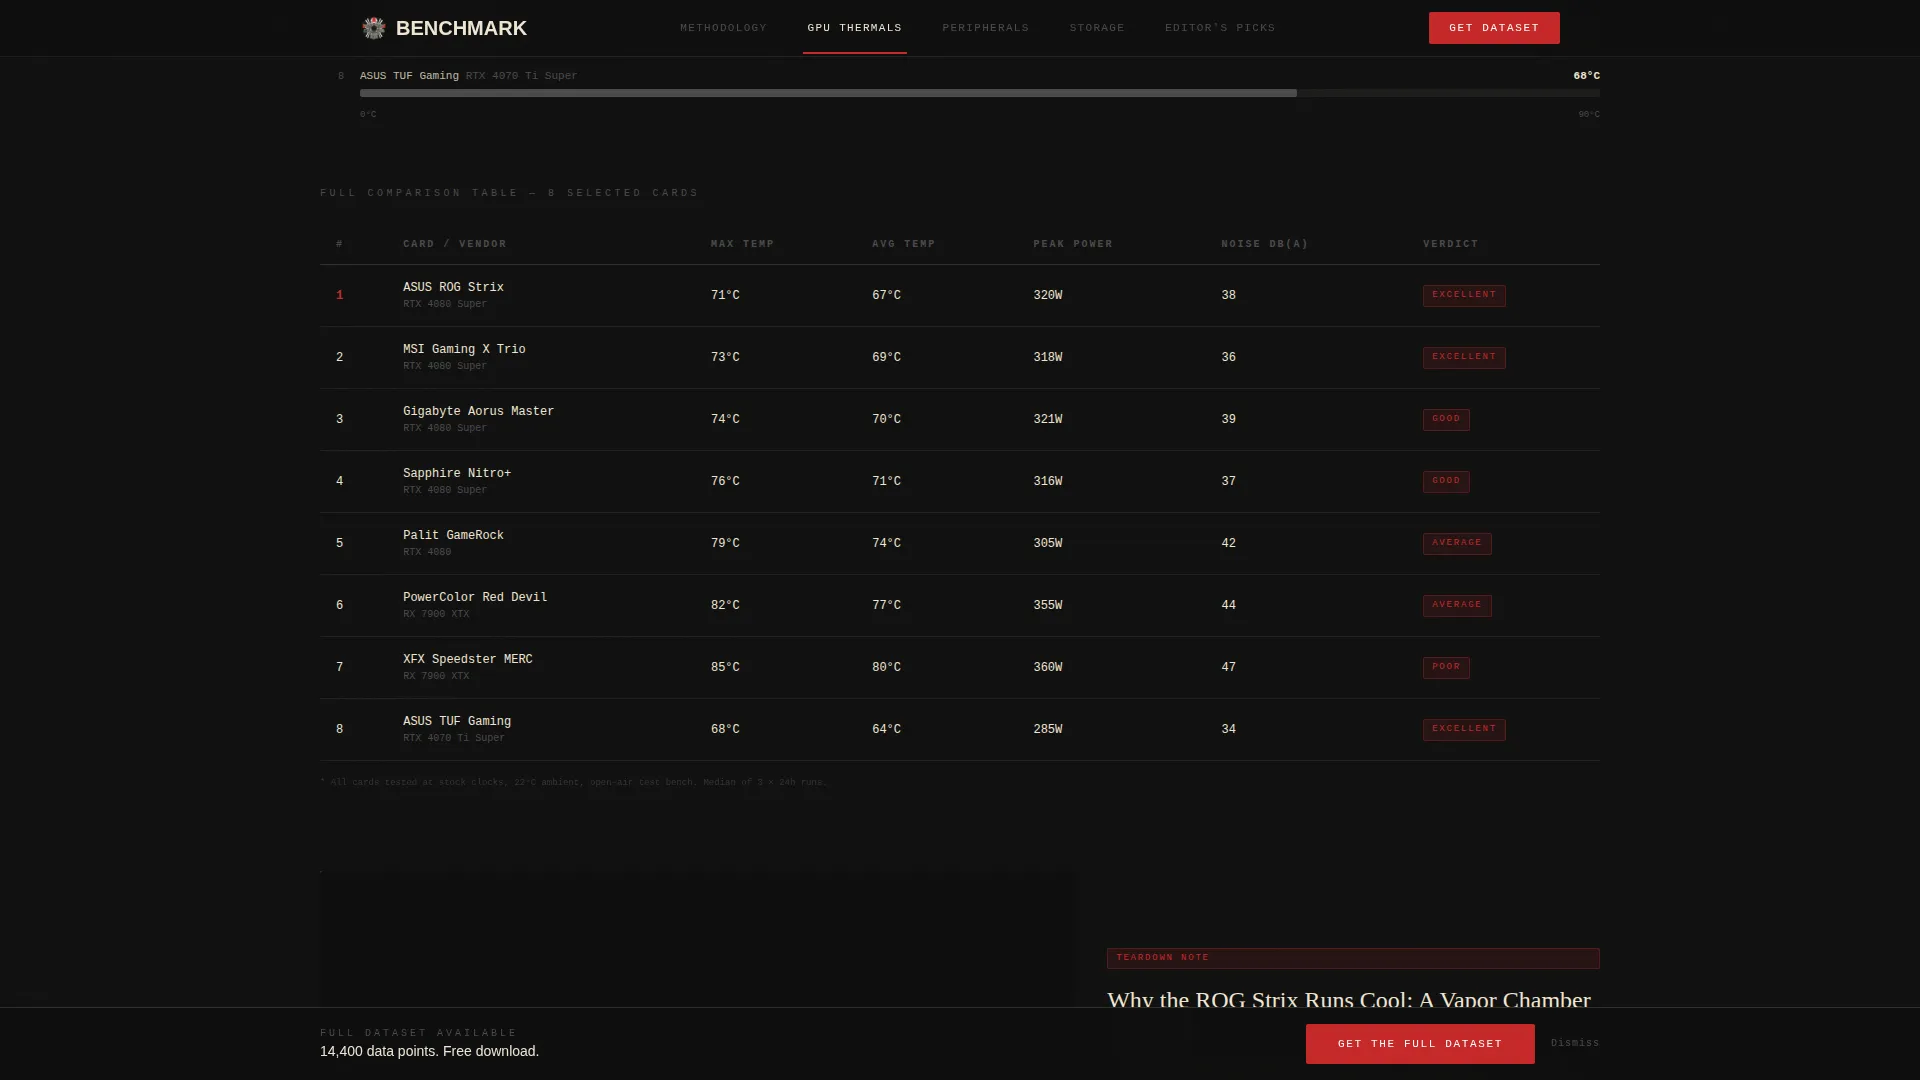The image size is (1920, 1080).
Task: Select ASUS TUF Gaming table row name
Action: tap(457, 721)
